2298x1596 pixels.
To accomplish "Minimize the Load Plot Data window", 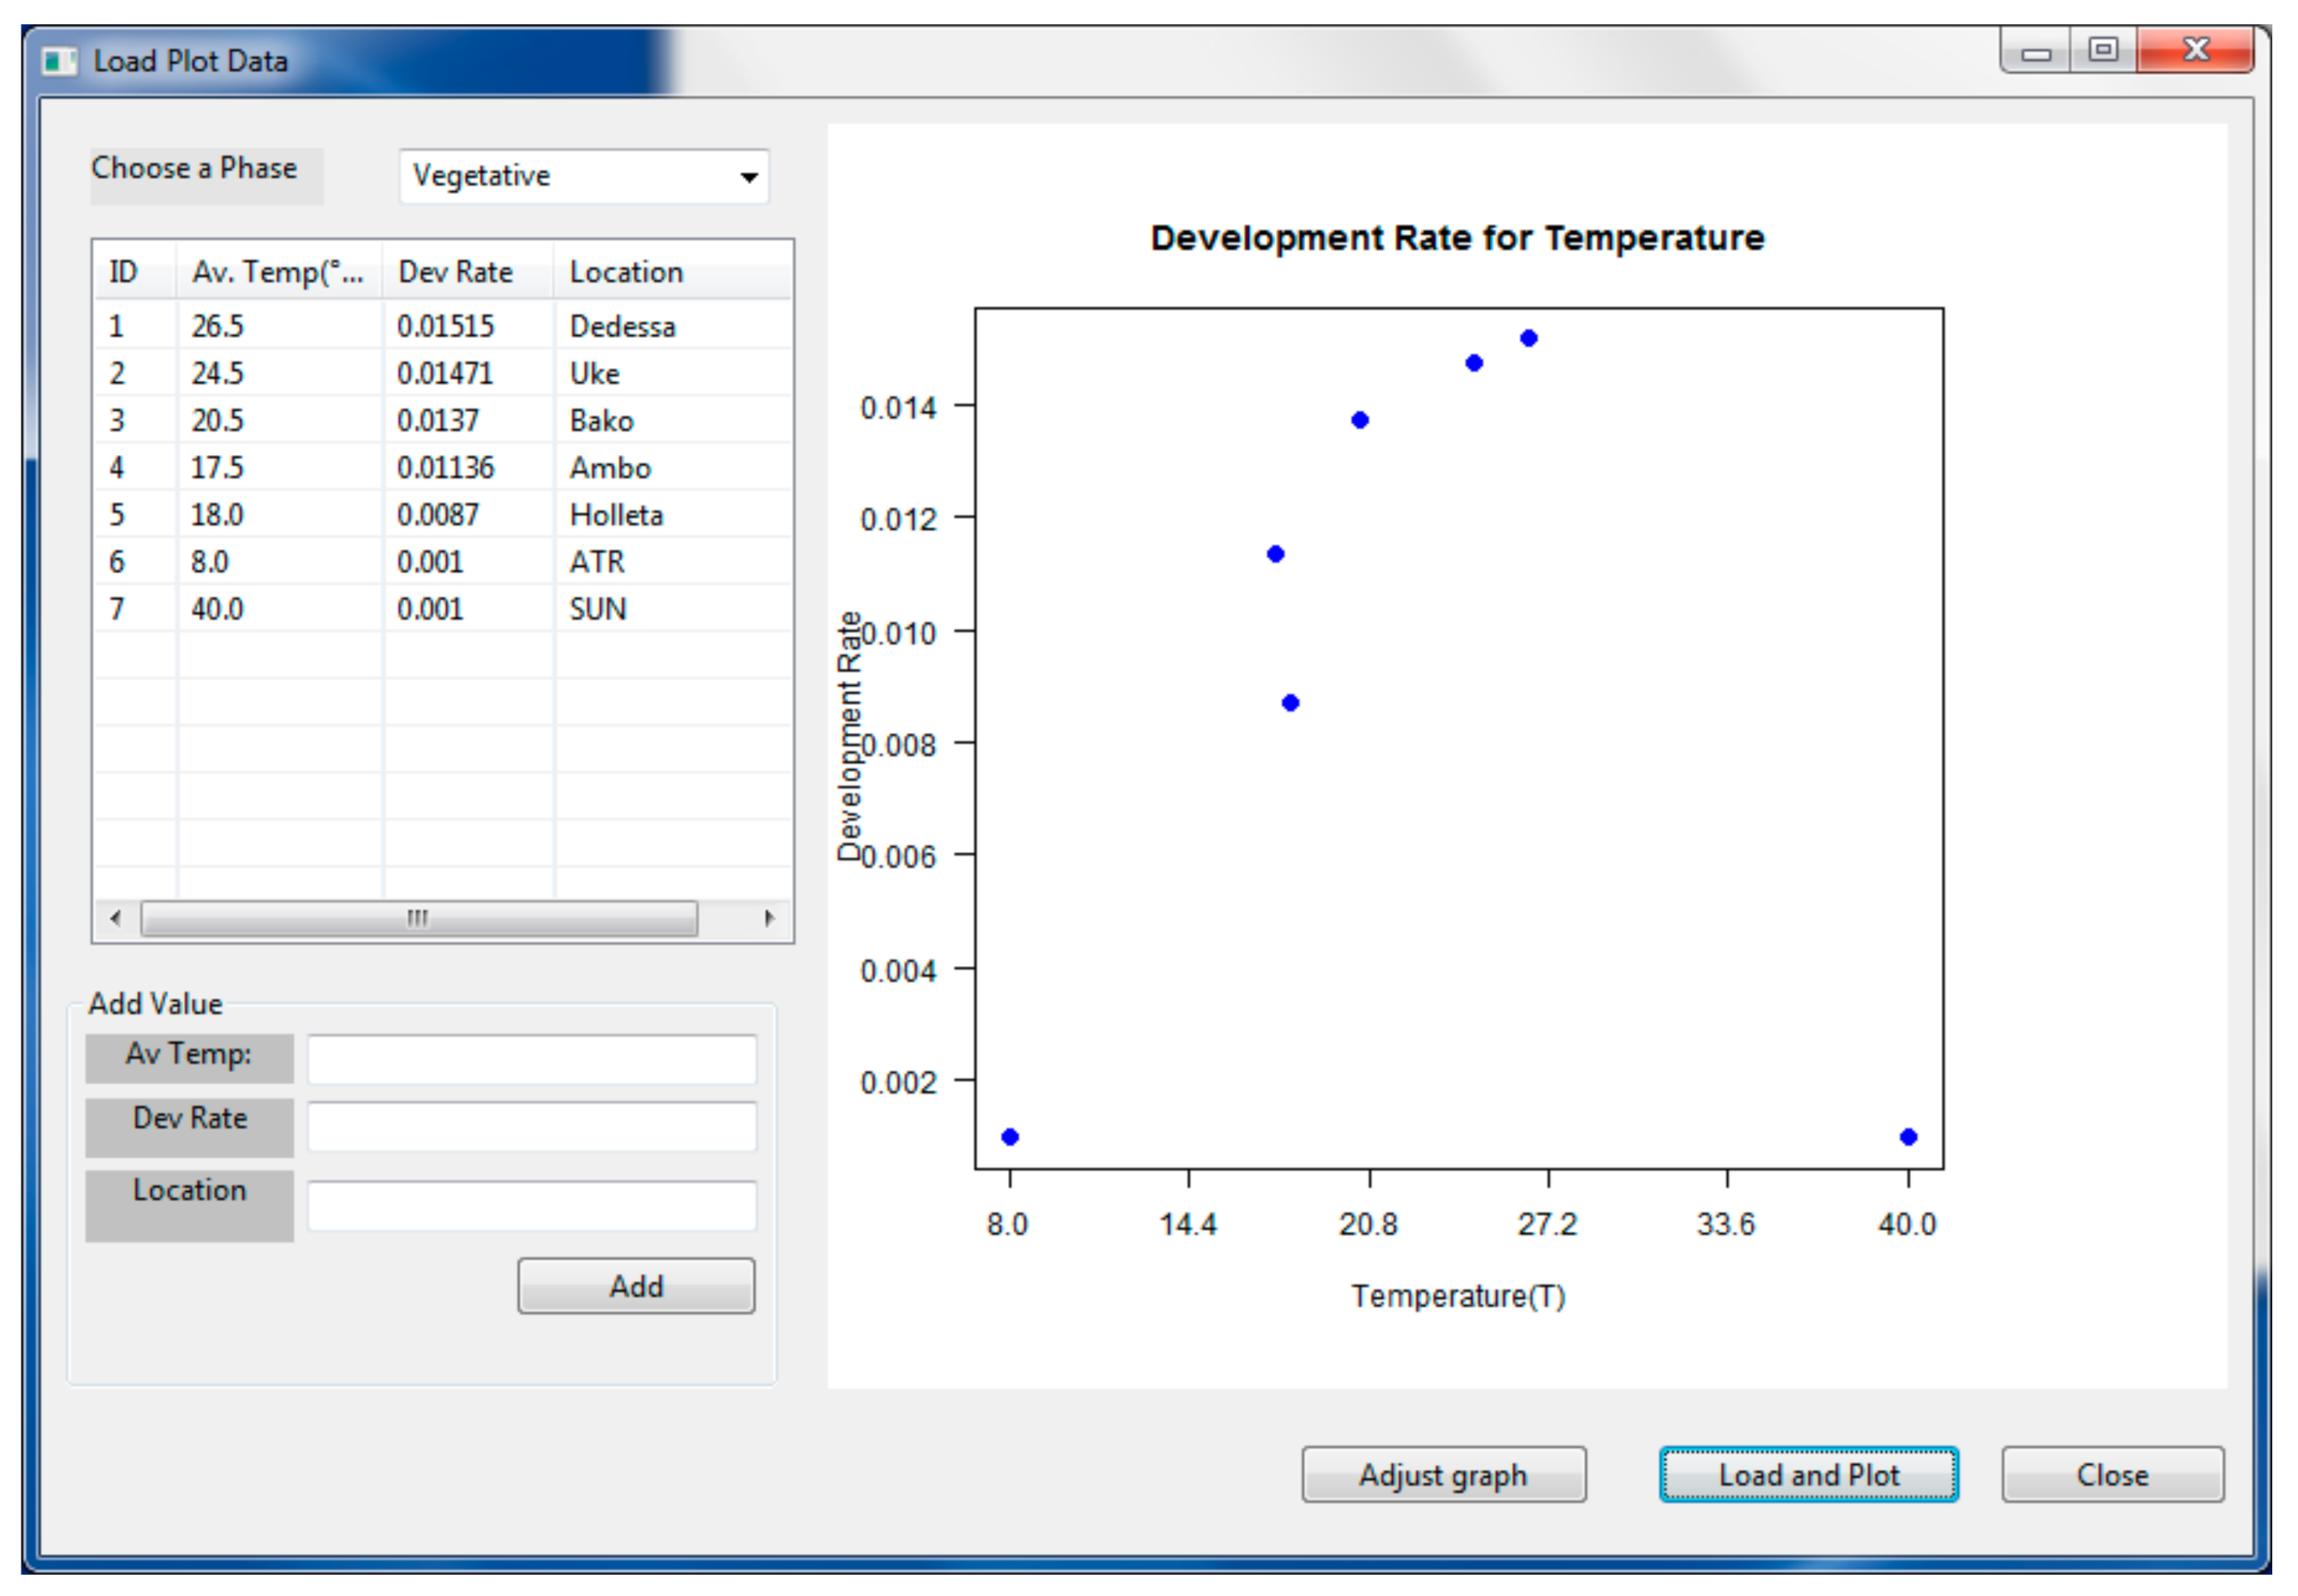I will pyautogui.click(x=2035, y=51).
